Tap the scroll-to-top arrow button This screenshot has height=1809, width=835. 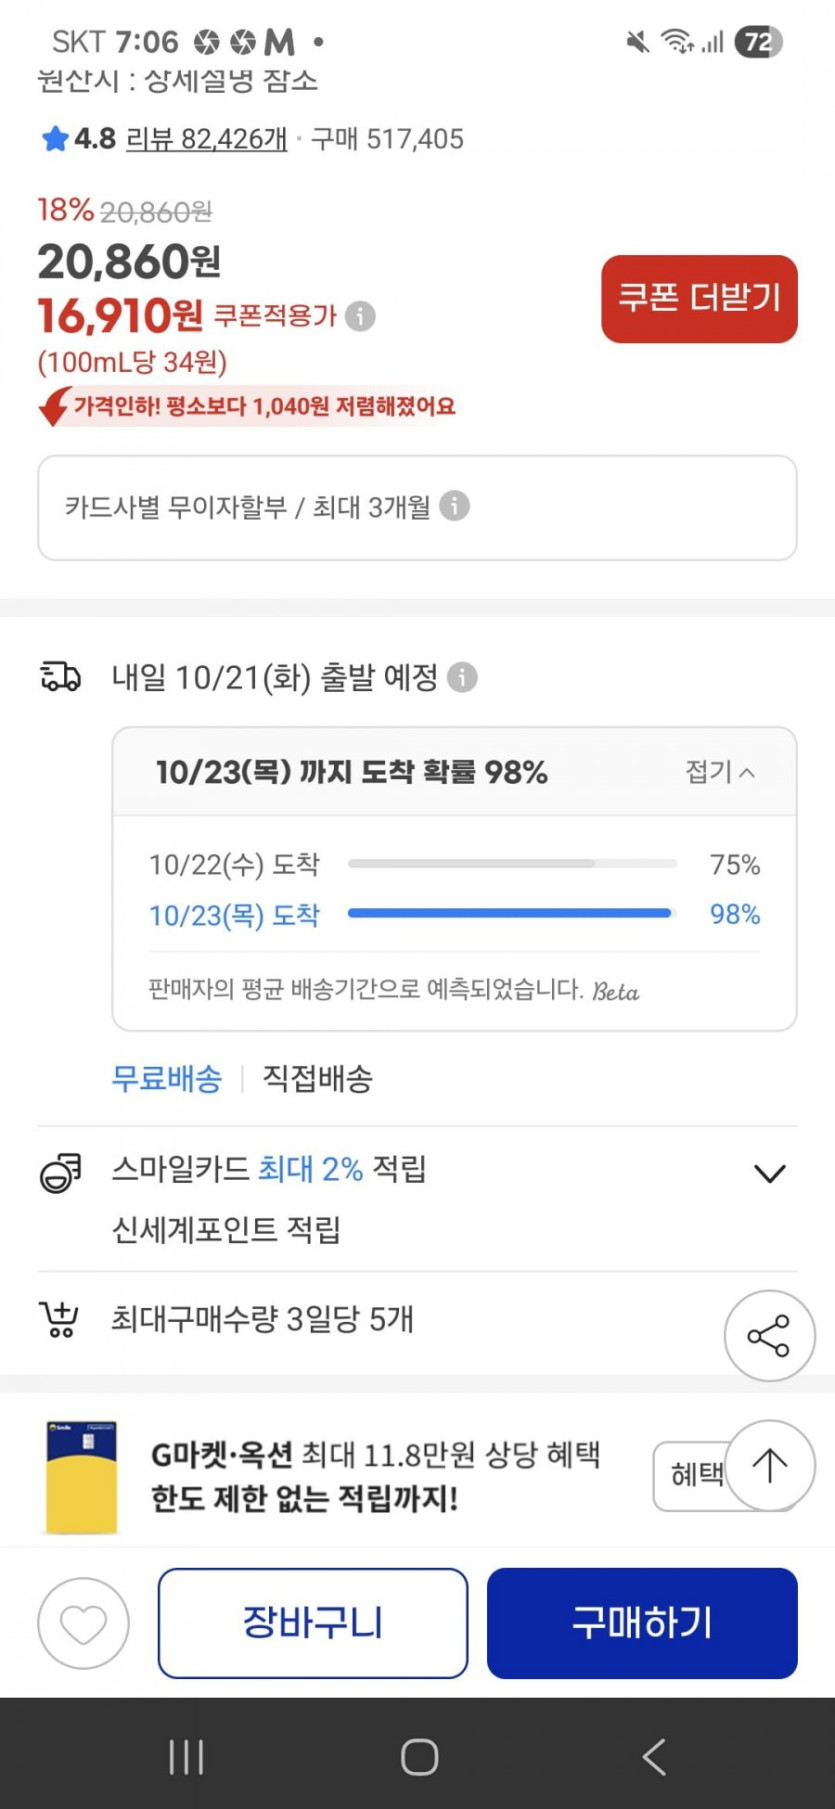[769, 1466]
